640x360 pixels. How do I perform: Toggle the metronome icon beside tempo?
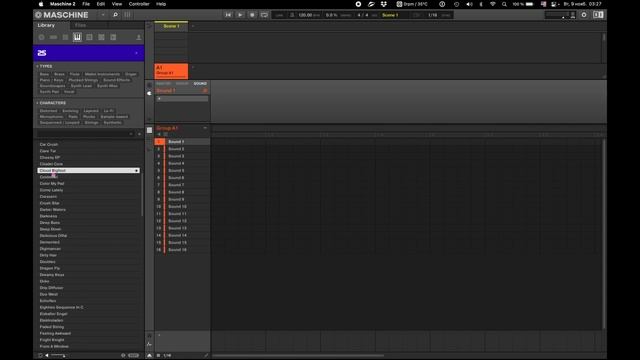coord(292,15)
